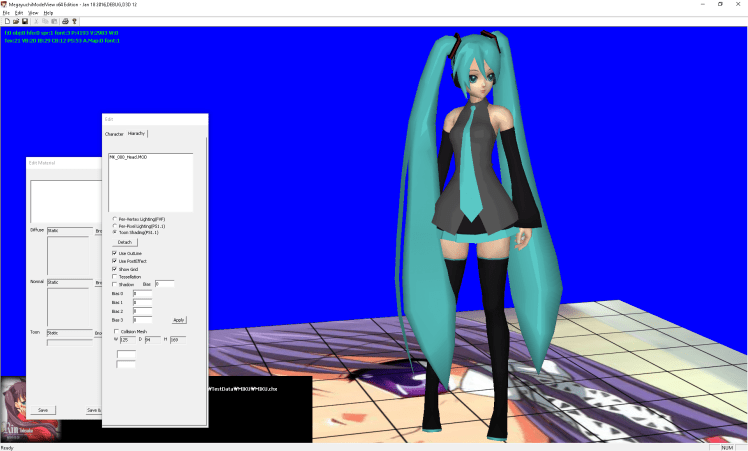Click the Normal Static field in Edit Material
748x451 pixels.
(x=70, y=283)
